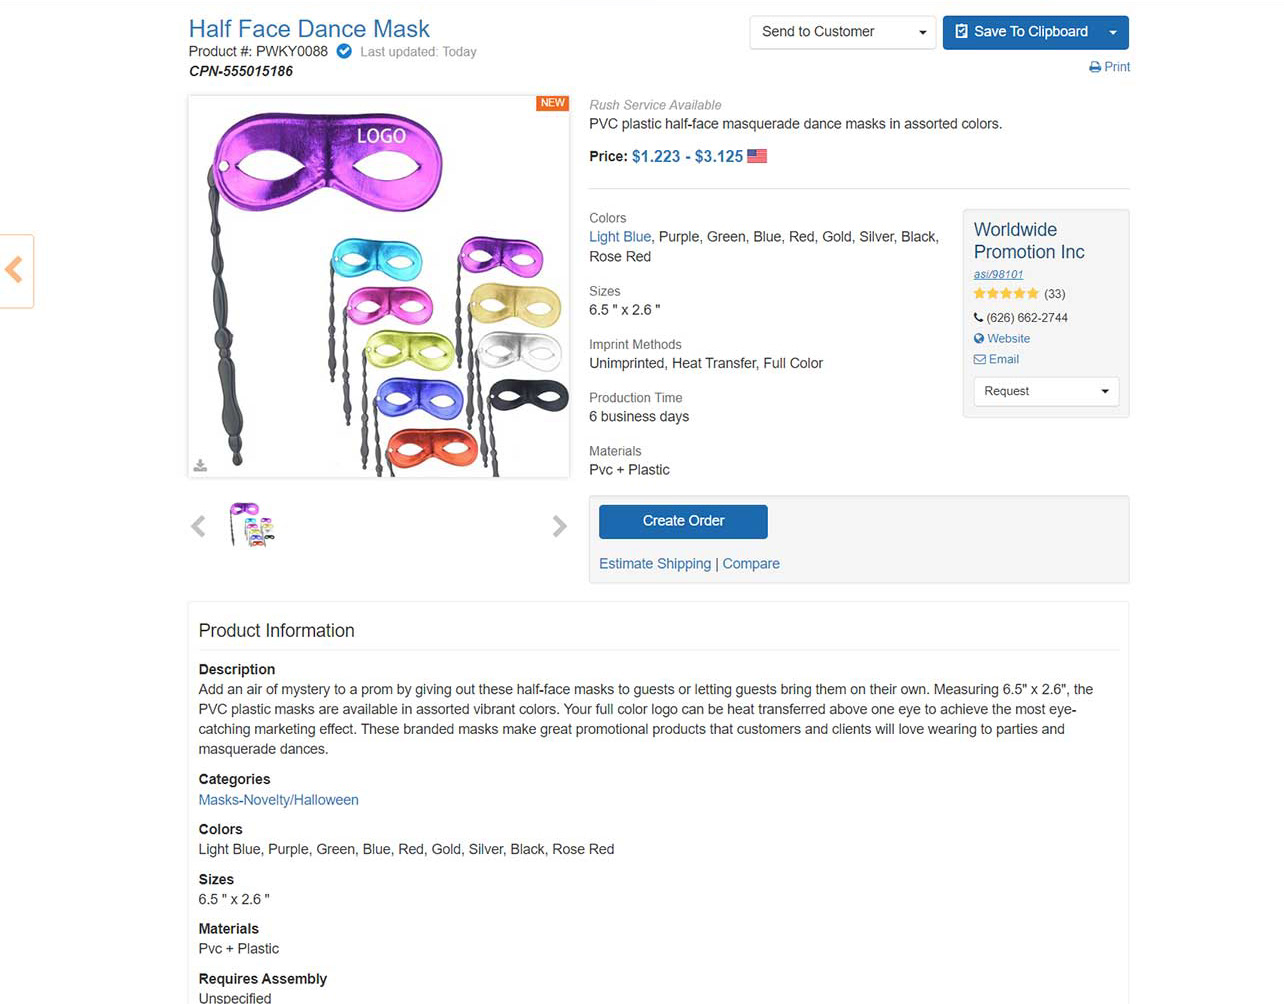Image resolution: width=1284 pixels, height=1004 pixels.
Task: Select the mask product thumbnail
Action: (x=252, y=525)
